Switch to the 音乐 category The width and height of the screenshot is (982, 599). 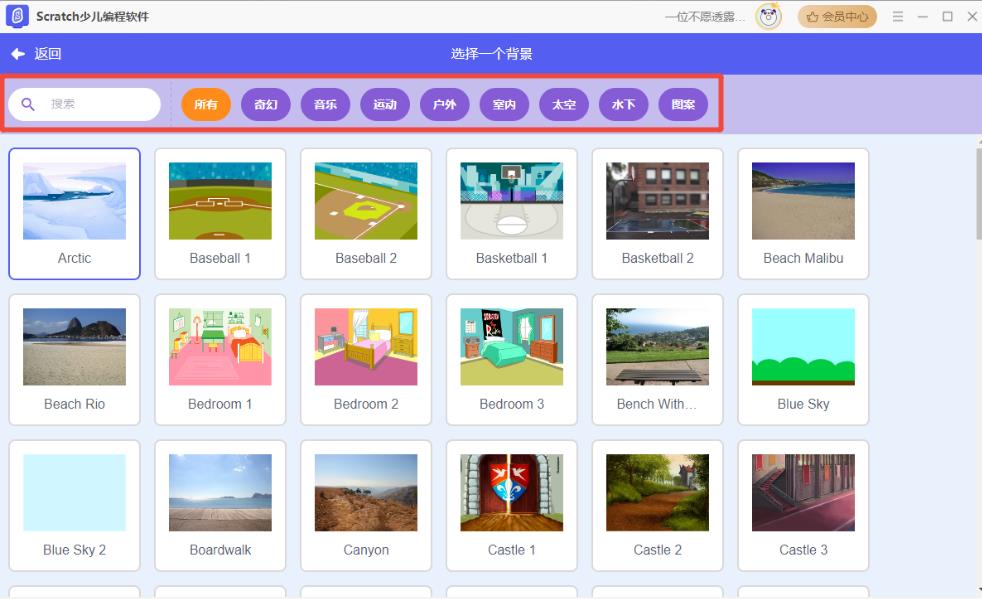[x=325, y=104]
